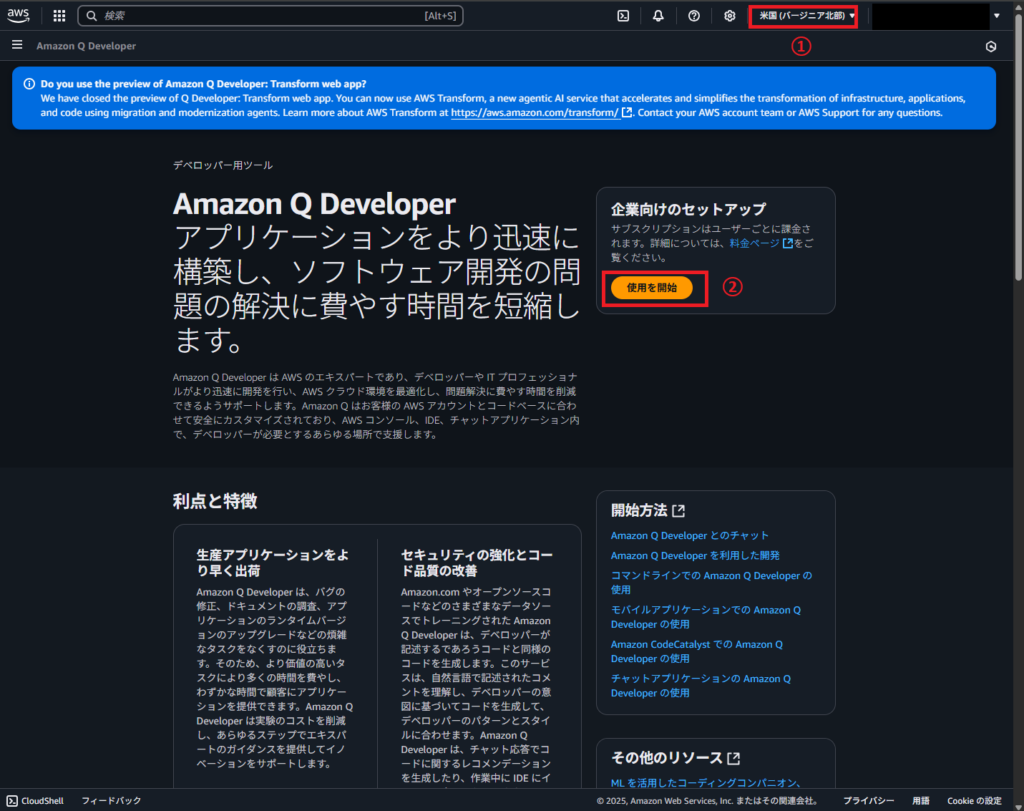The height and width of the screenshot is (811, 1024).
Task: Click the その他のリソース heading text
Action: [x=667, y=757]
